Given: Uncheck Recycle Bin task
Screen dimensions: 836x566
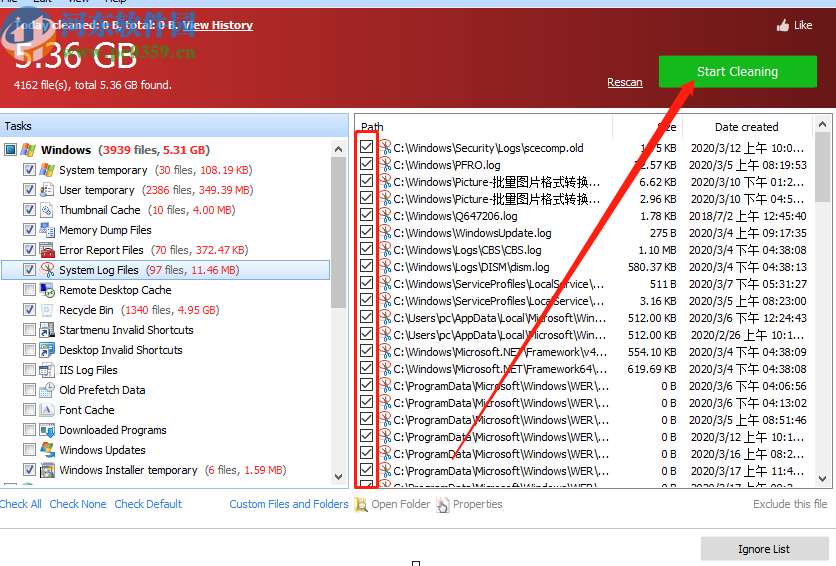Looking at the screenshot, I should coord(29,310).
